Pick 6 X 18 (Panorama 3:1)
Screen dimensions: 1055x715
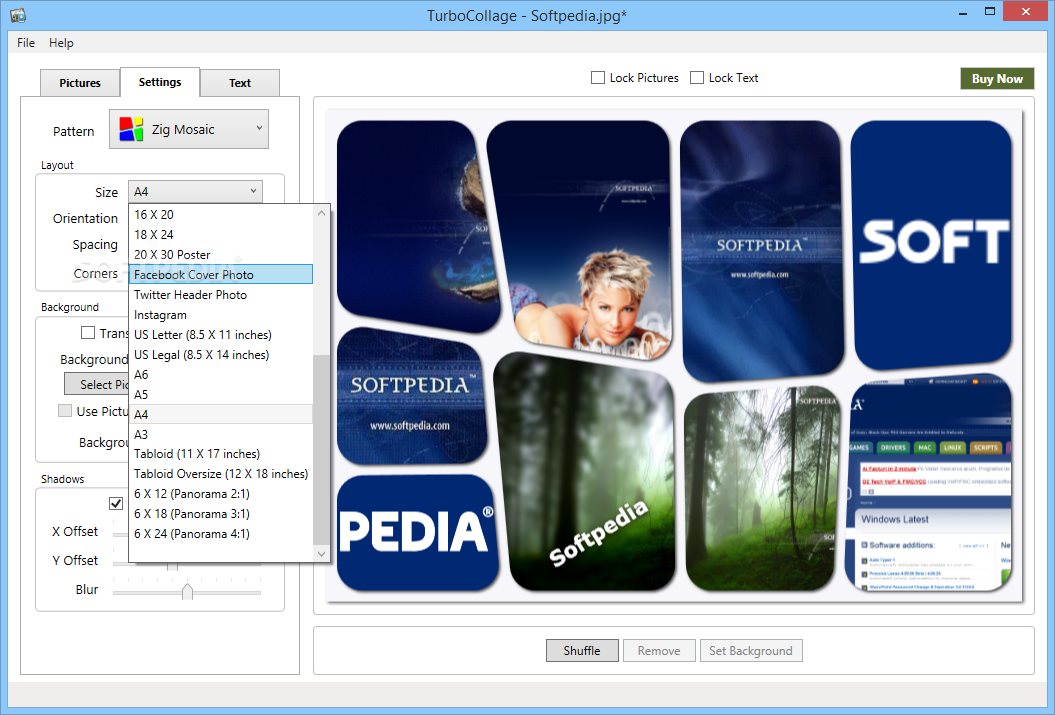pos(221,514)
